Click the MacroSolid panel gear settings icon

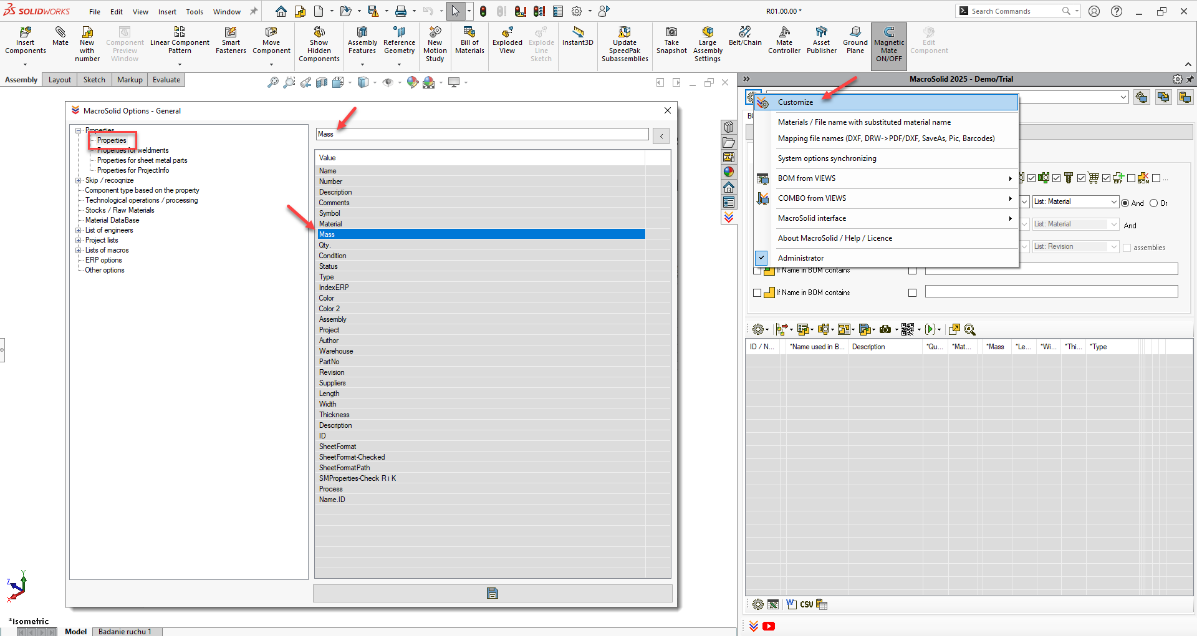coord(1177,79)
